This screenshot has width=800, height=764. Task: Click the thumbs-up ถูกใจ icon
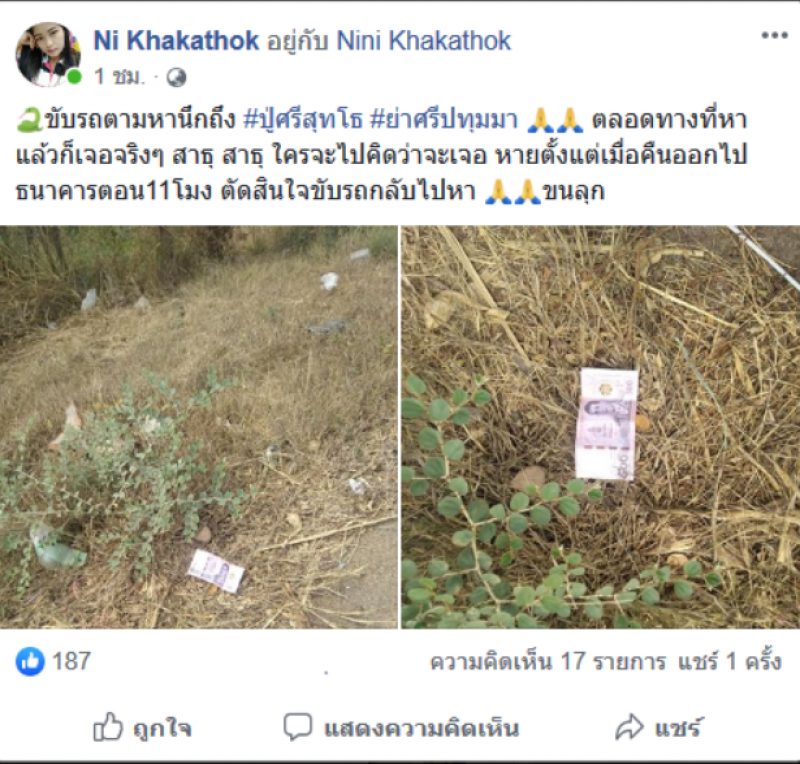click(108, 727)
